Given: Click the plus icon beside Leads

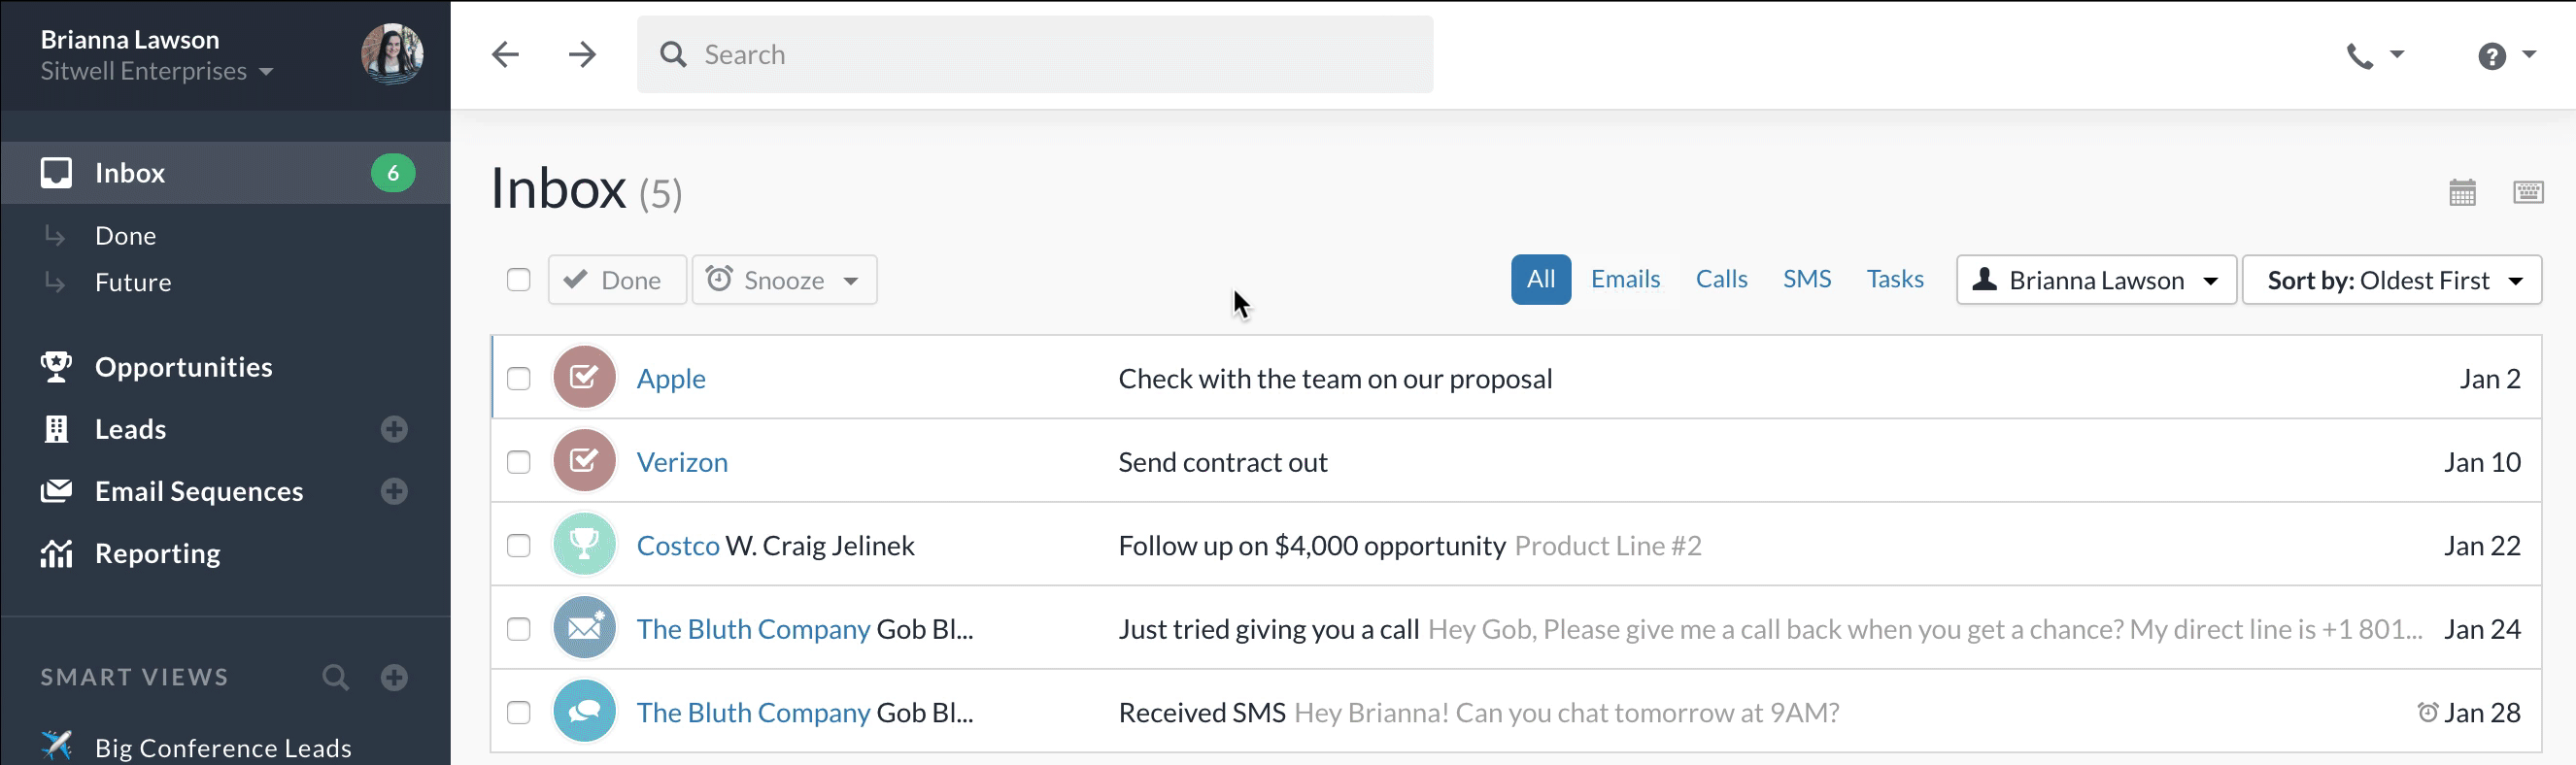Looking at the screenshot, I should click(394, 429).
